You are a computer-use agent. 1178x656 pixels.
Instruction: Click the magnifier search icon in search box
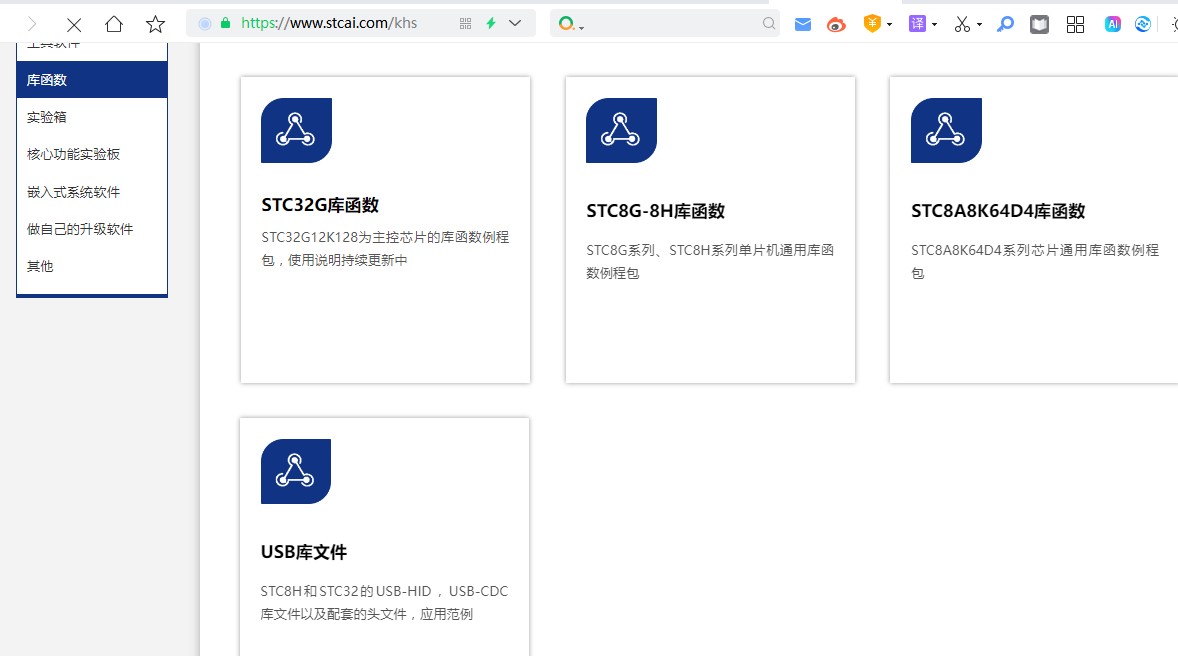[x=769, y=23]
